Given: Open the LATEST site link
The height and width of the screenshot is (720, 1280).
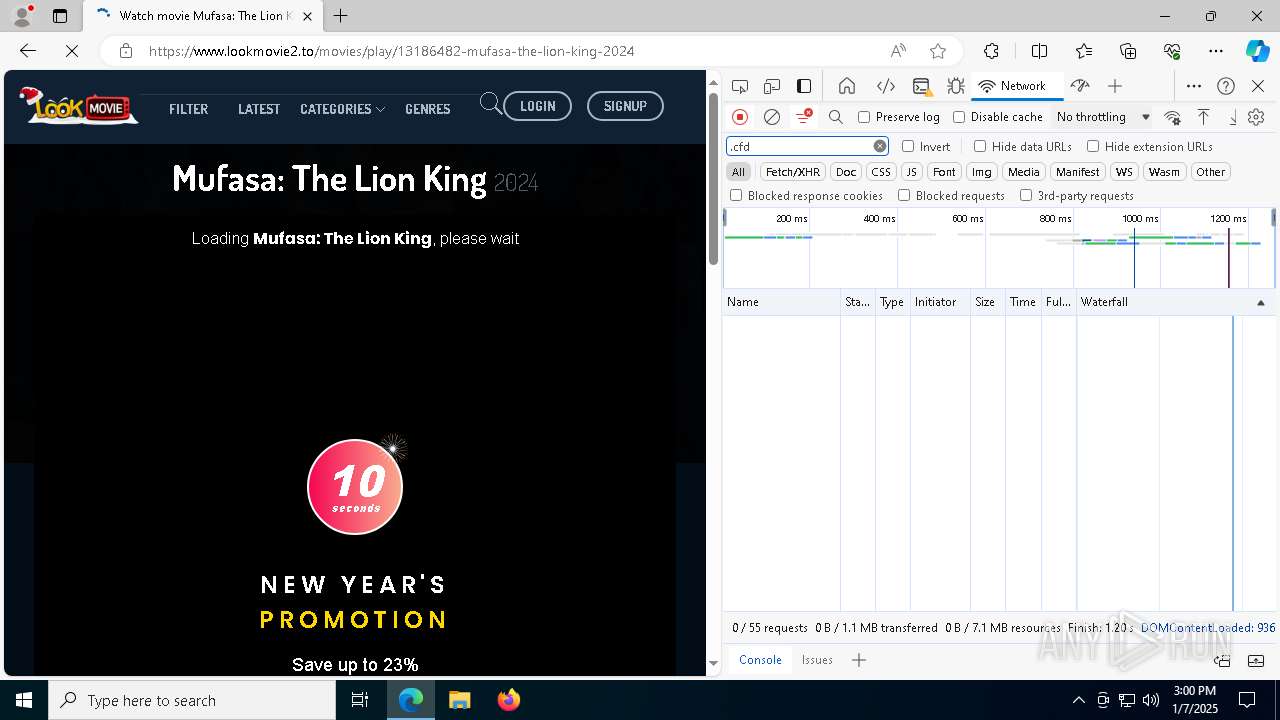Looking at the screenshot, I should [259, 109].
